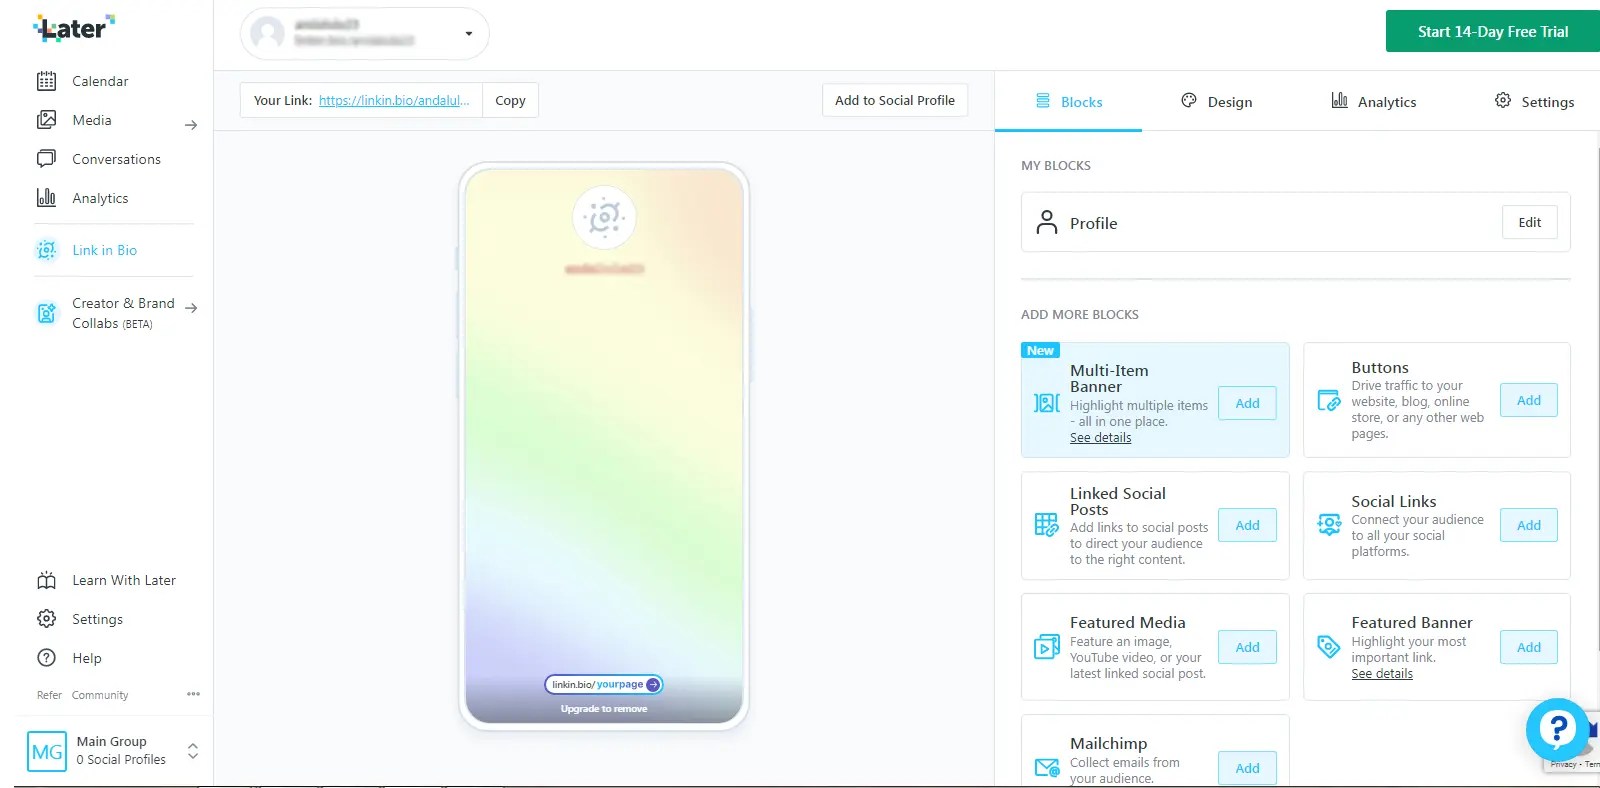Add the Social Links block
Viewport: 1600px width, 788px height.
[x=1528, y=525]
